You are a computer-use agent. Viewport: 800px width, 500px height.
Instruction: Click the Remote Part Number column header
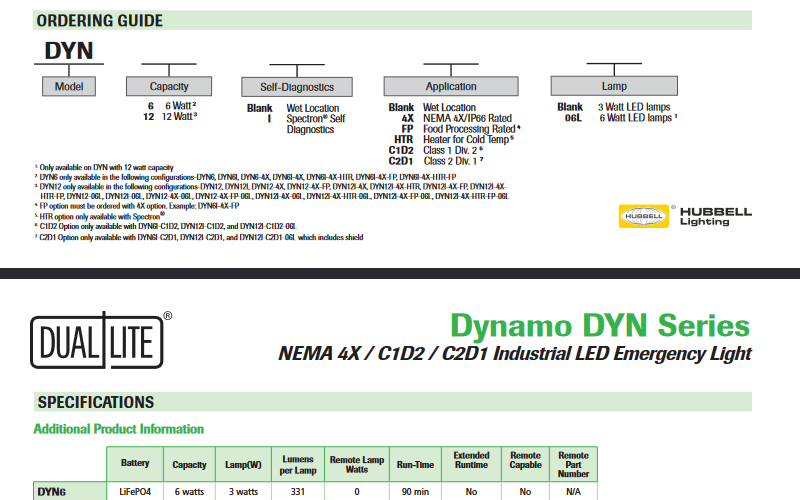click(x=573, y=464)
